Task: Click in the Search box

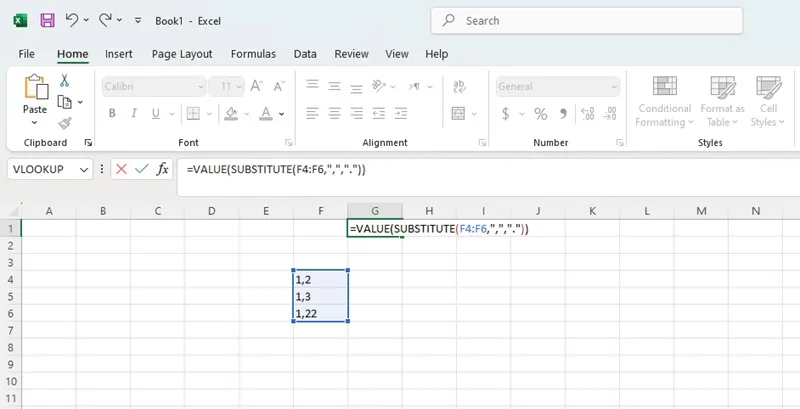Action: tap(587, 21)
